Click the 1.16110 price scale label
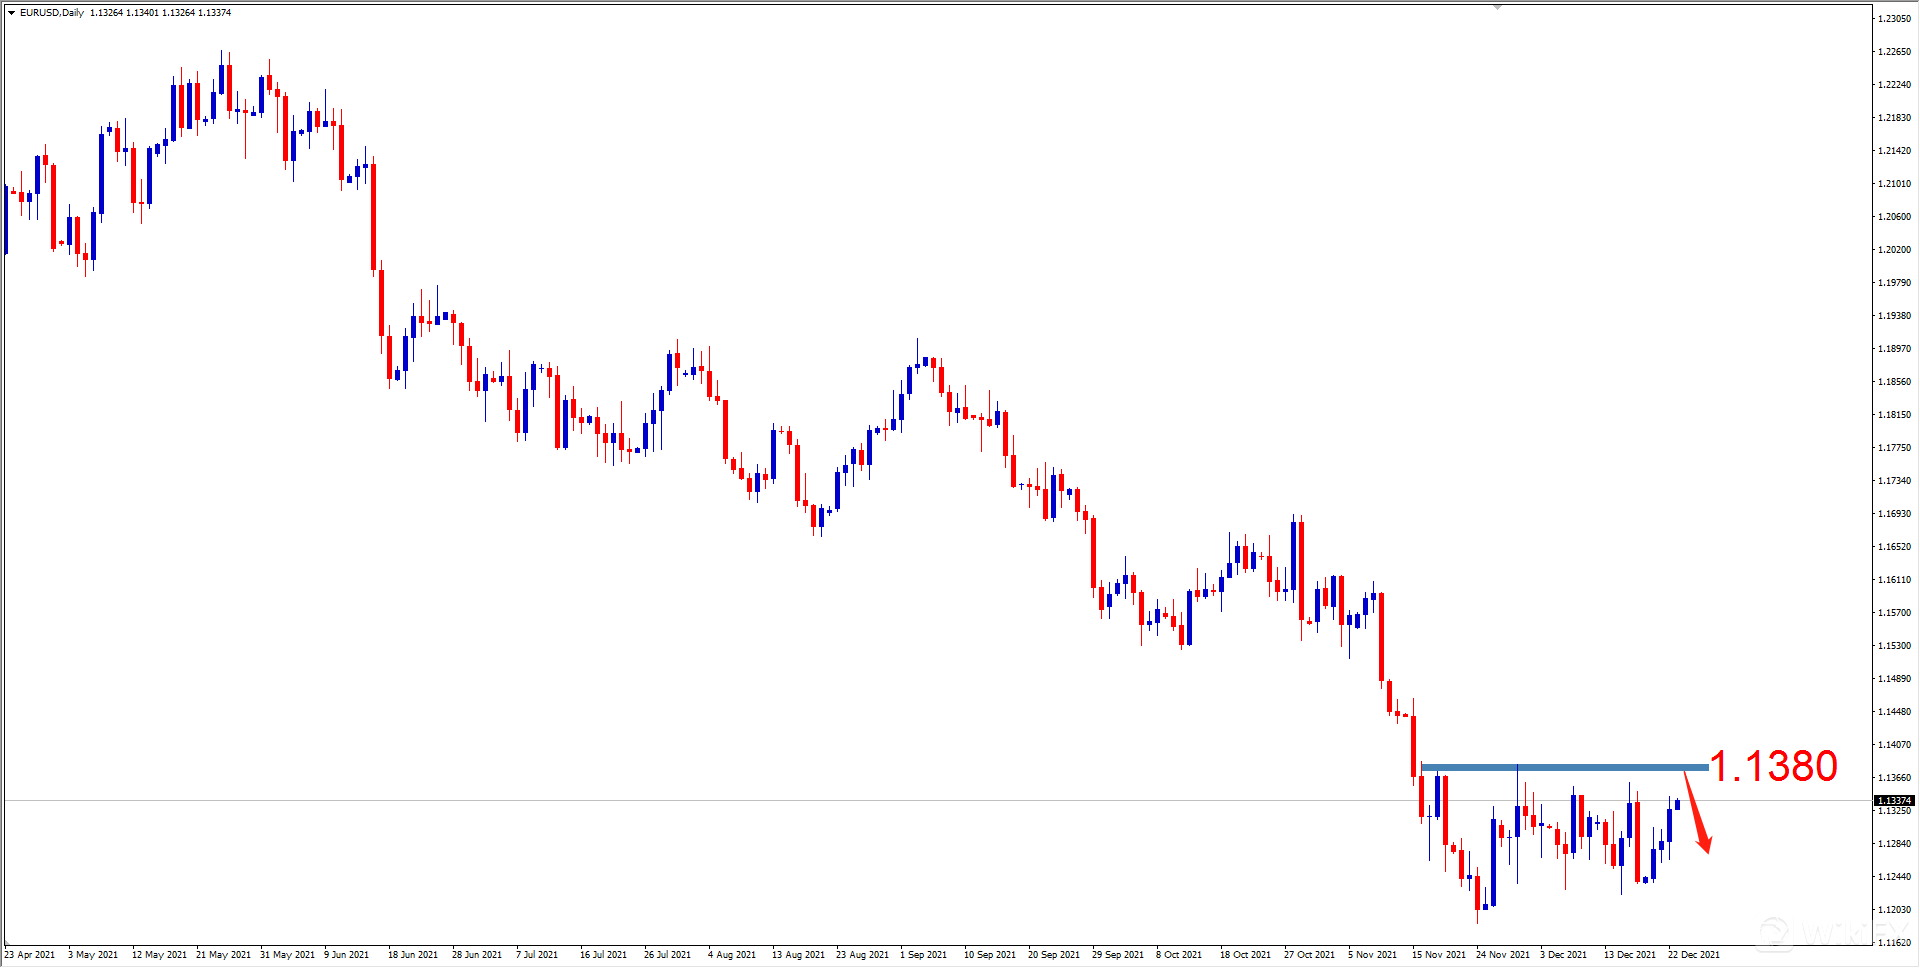This screenshot has height=968, width=1920. (x=1893, y=580)
